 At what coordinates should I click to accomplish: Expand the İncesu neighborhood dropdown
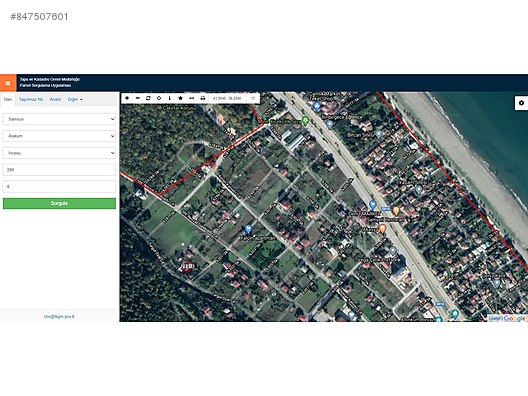click(x=59, y=153)
